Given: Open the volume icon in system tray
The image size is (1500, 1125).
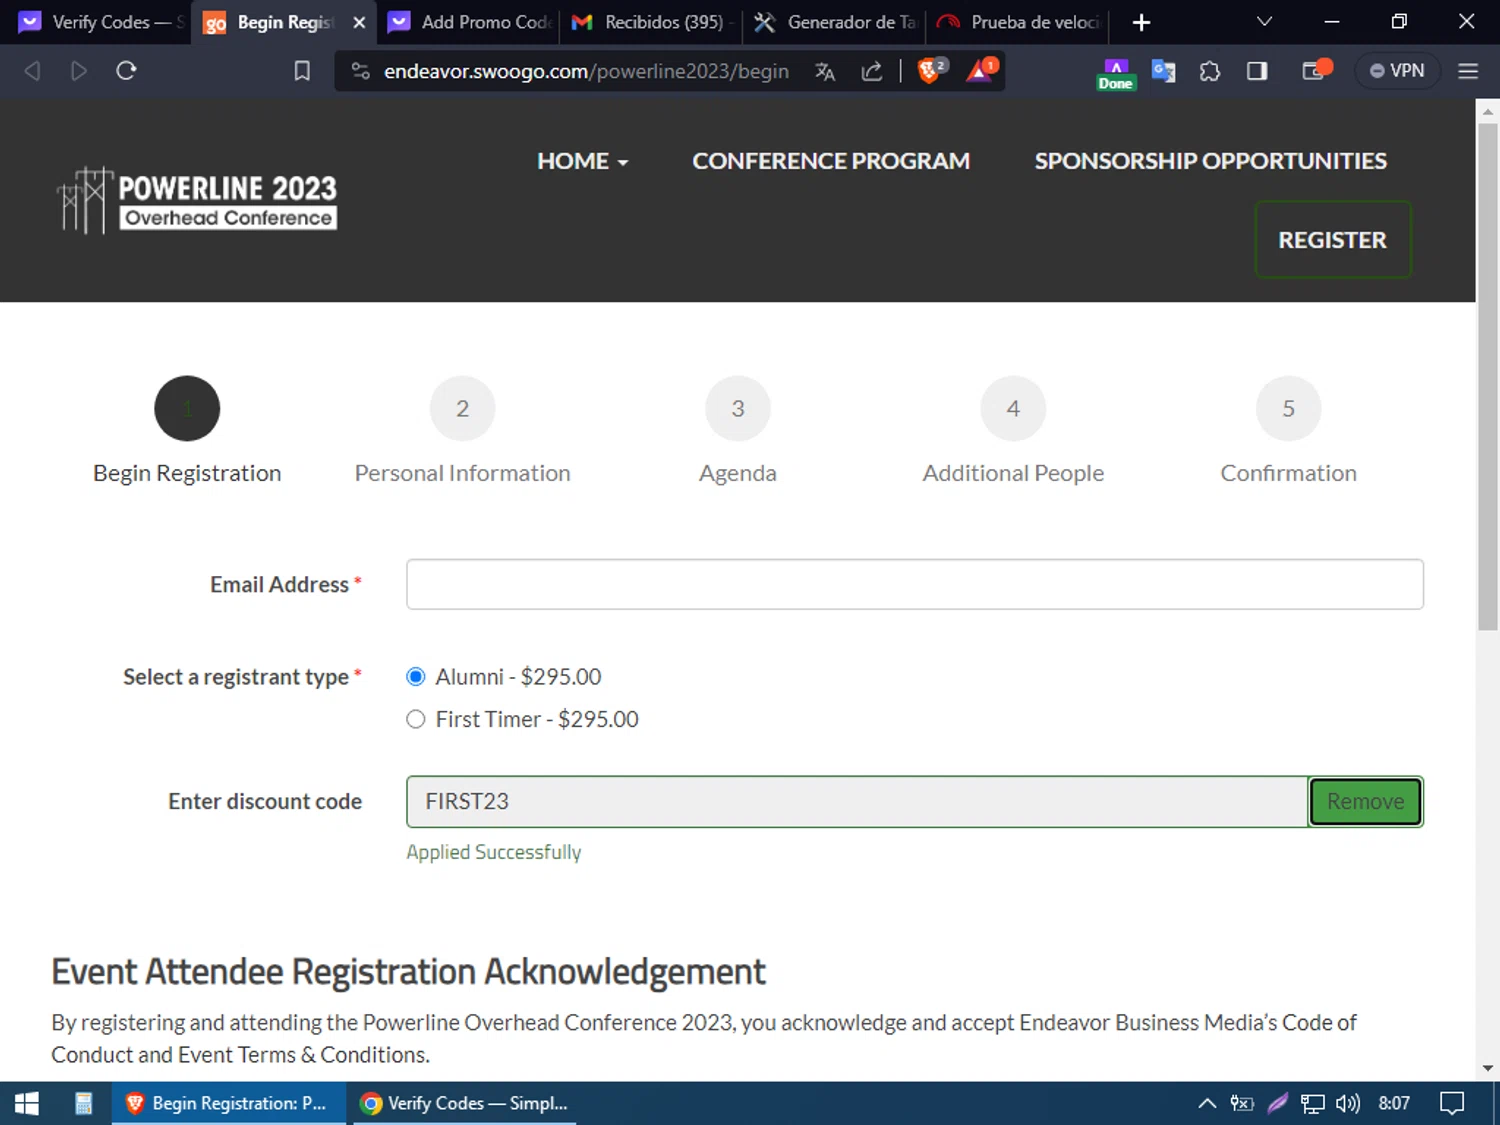Looking at the screenshot, I should (x=1347, y=1103).
